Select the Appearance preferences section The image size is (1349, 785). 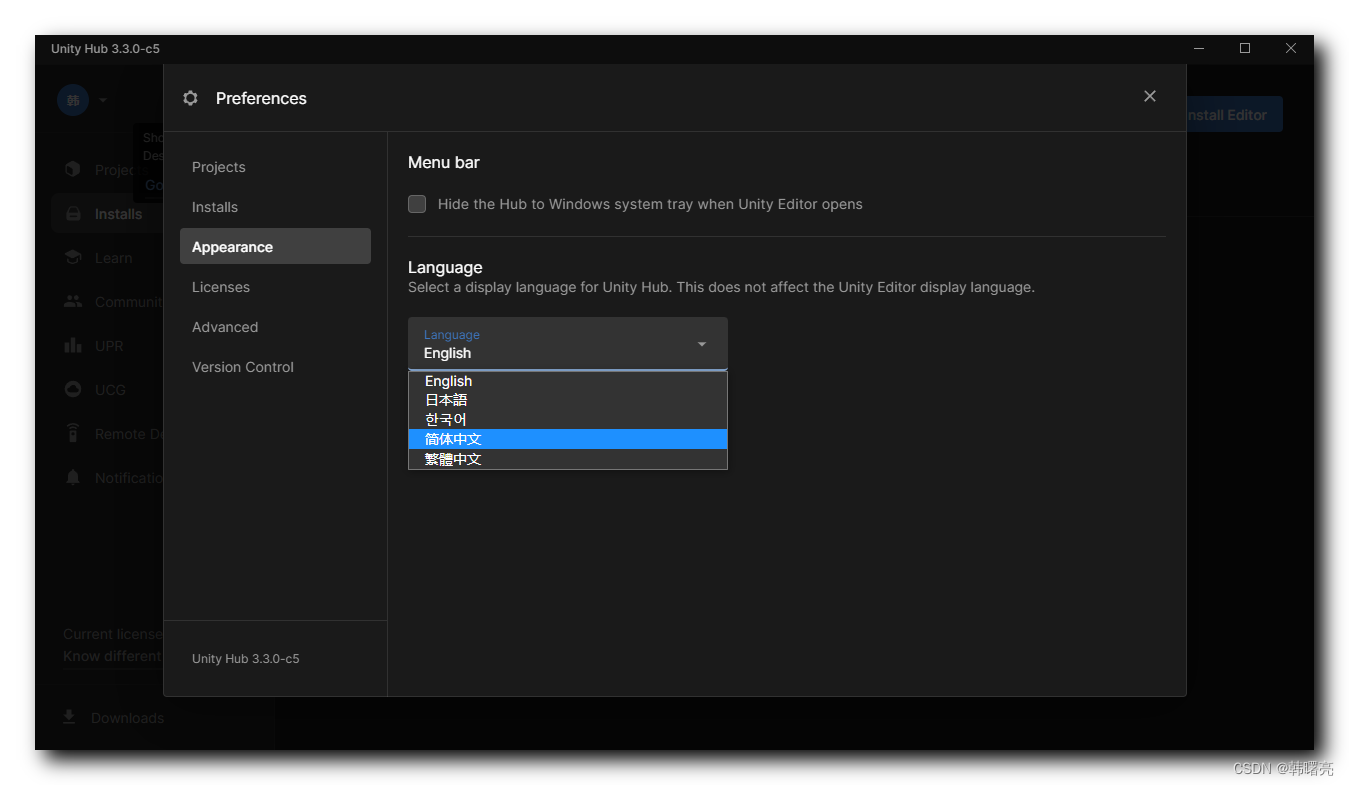275,247
